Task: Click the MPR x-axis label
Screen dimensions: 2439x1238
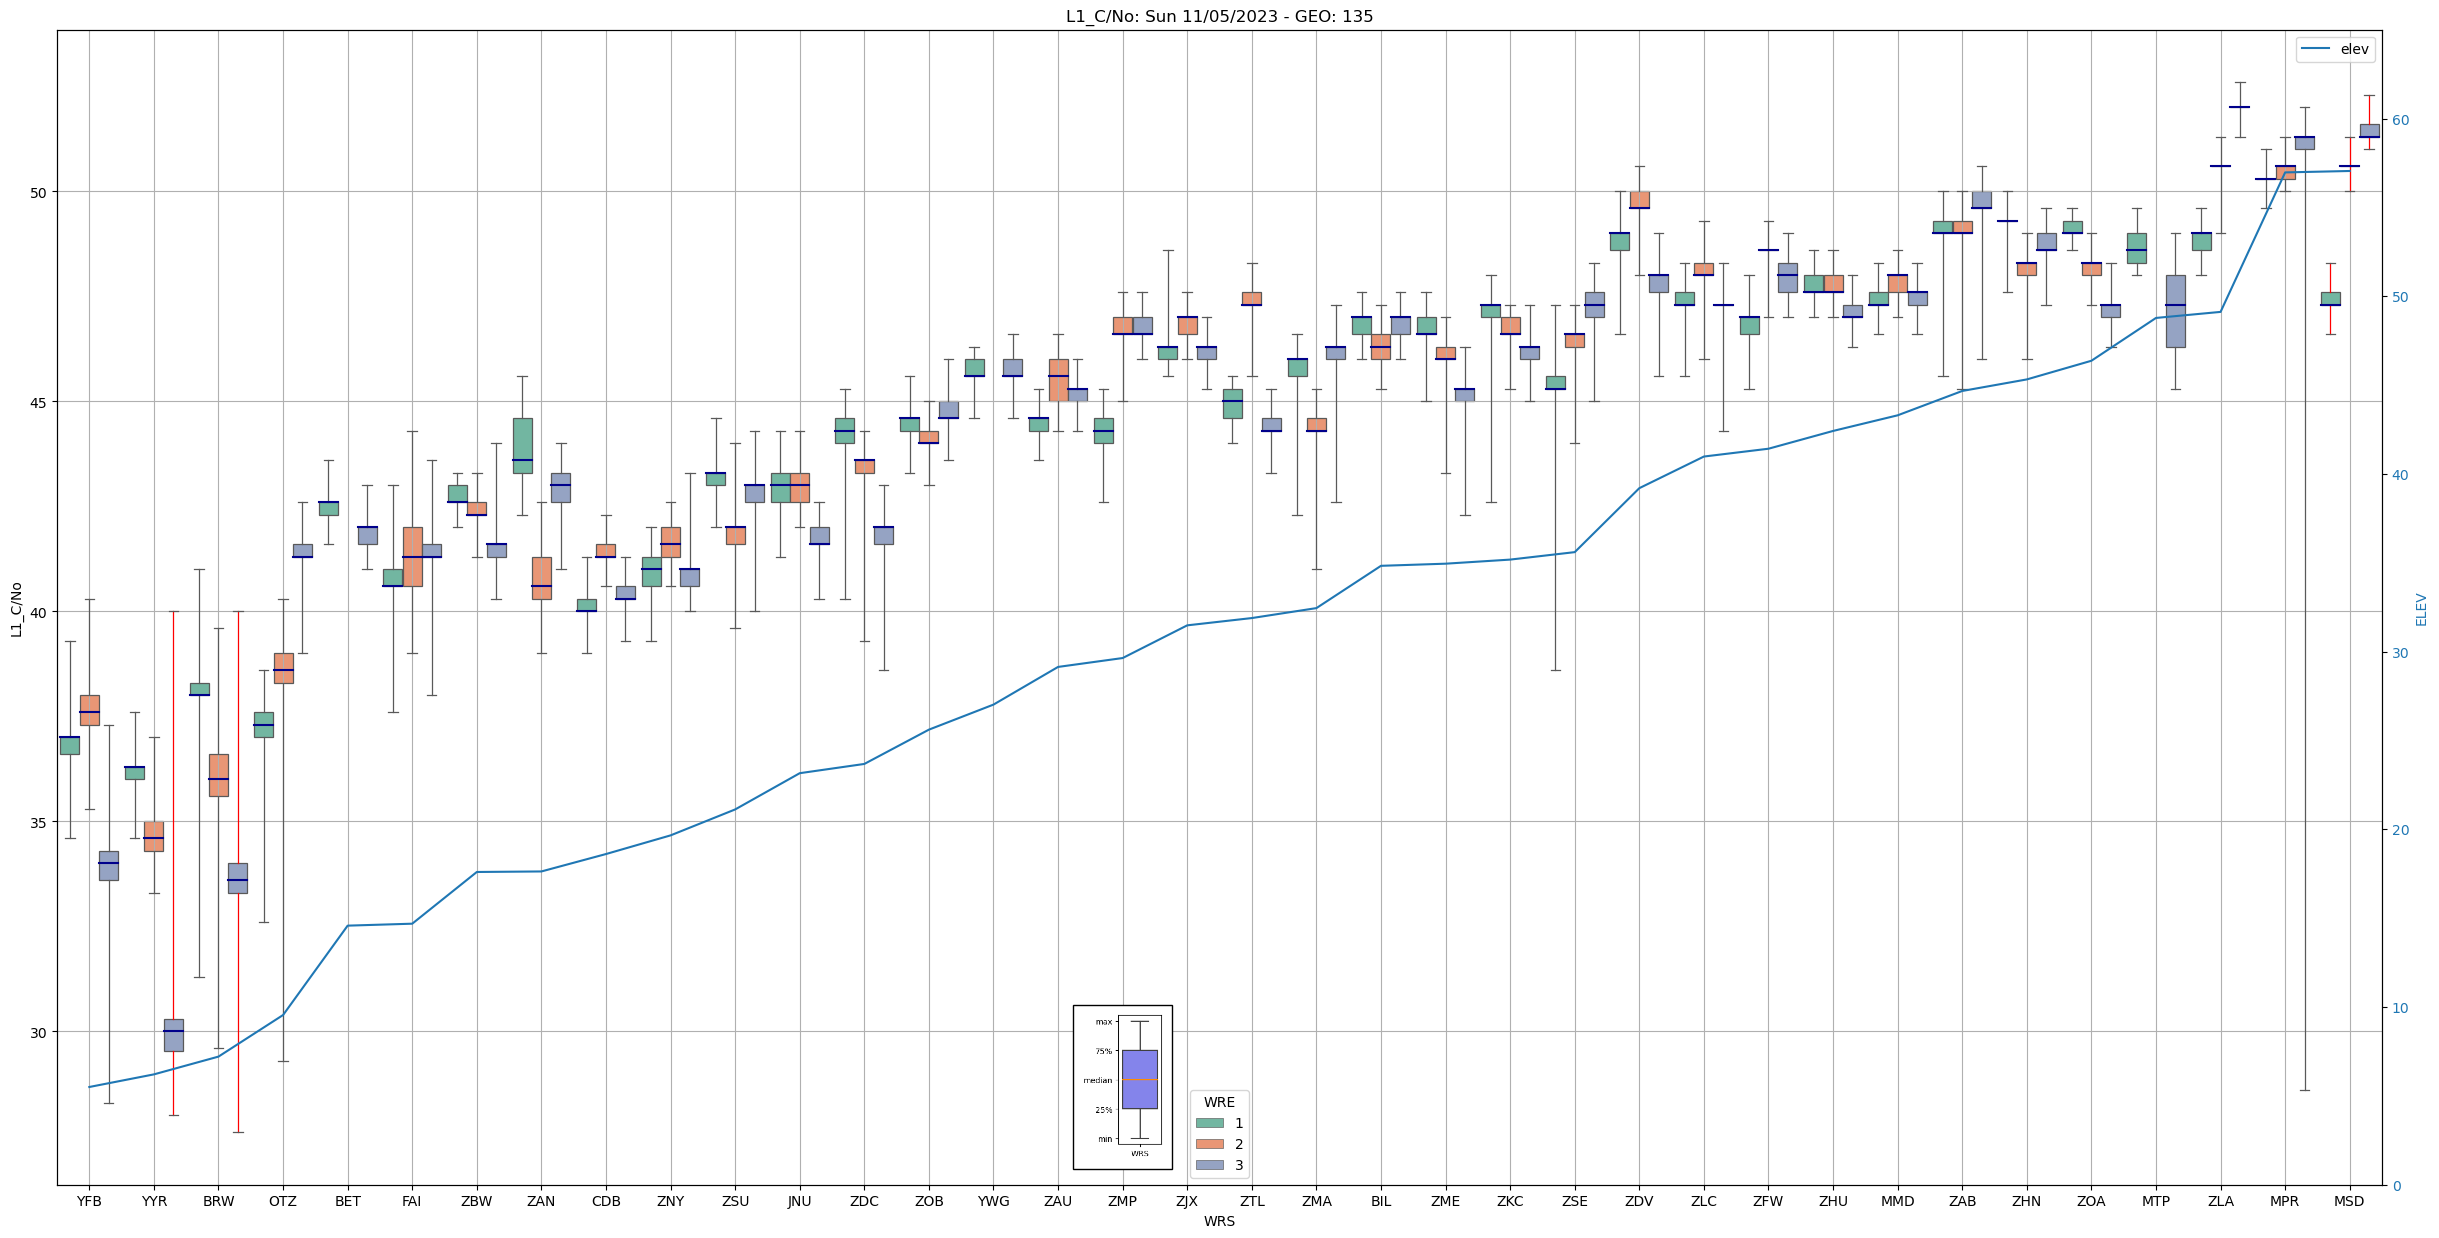Action: point(2285,1201)
